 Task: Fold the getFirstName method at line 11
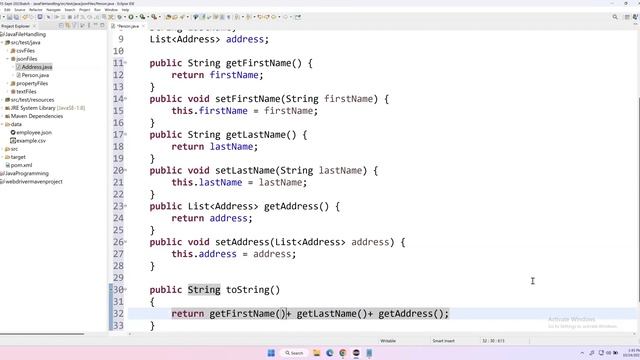(x=125, y=63)
